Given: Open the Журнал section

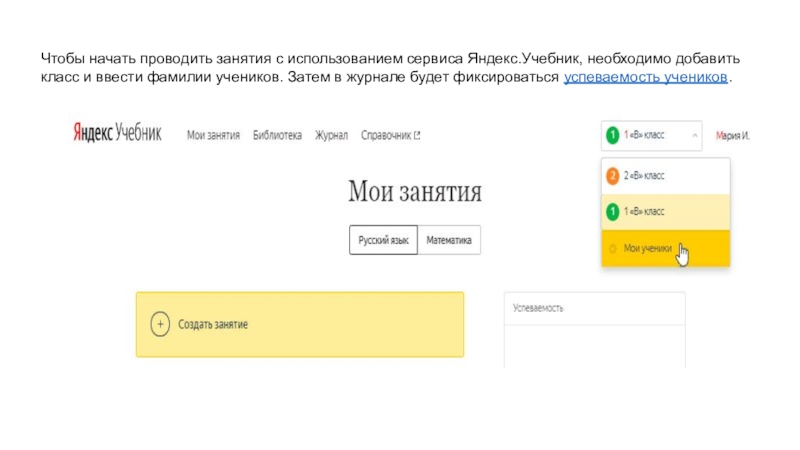Looking at the screenshot, I should click(331, 136).
